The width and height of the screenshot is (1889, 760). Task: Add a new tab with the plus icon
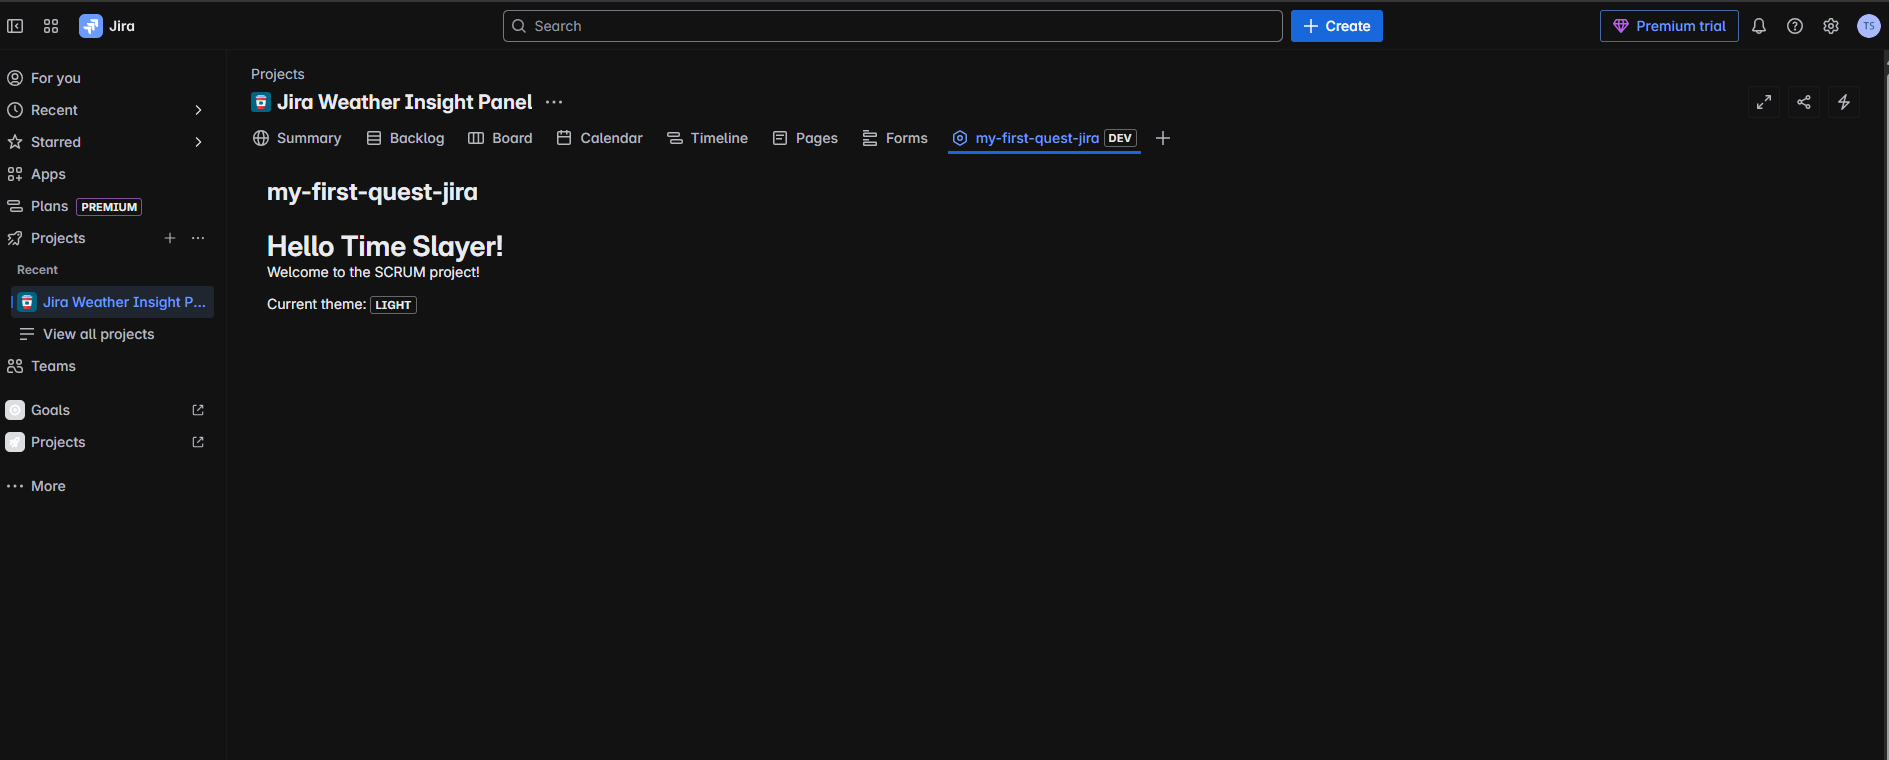pos(1163,138)
